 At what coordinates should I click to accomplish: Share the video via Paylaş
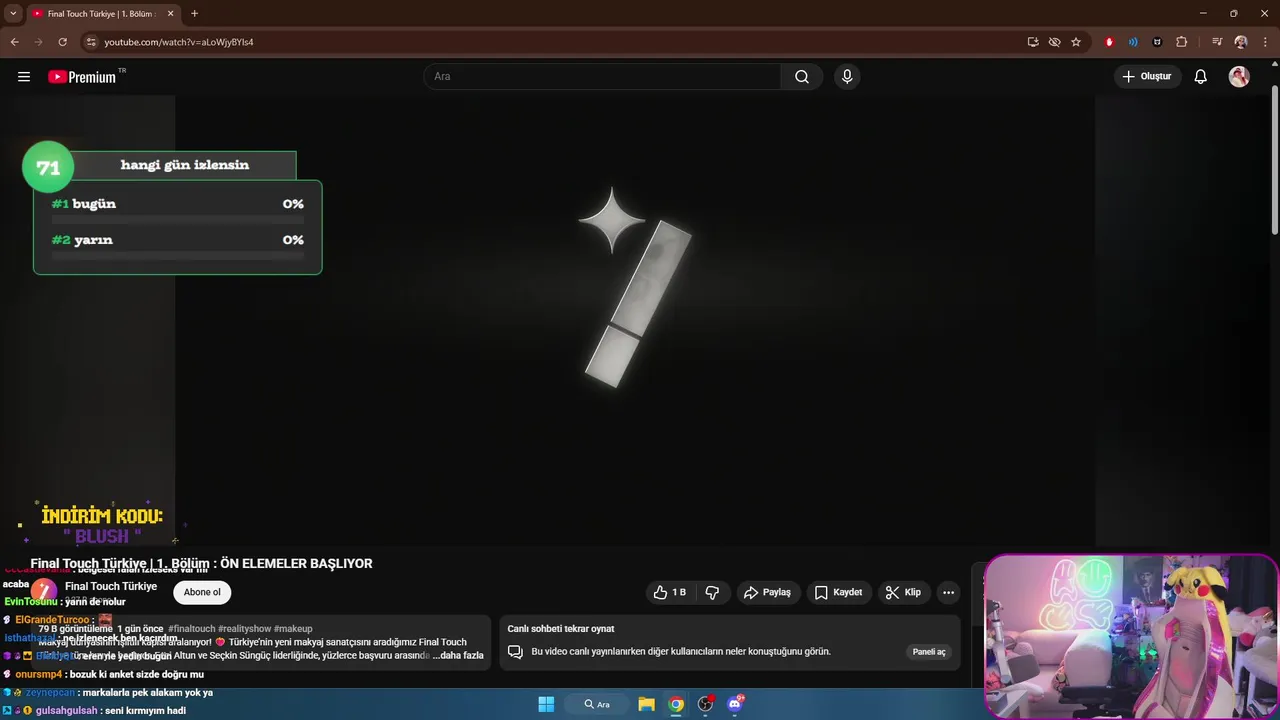767,592
